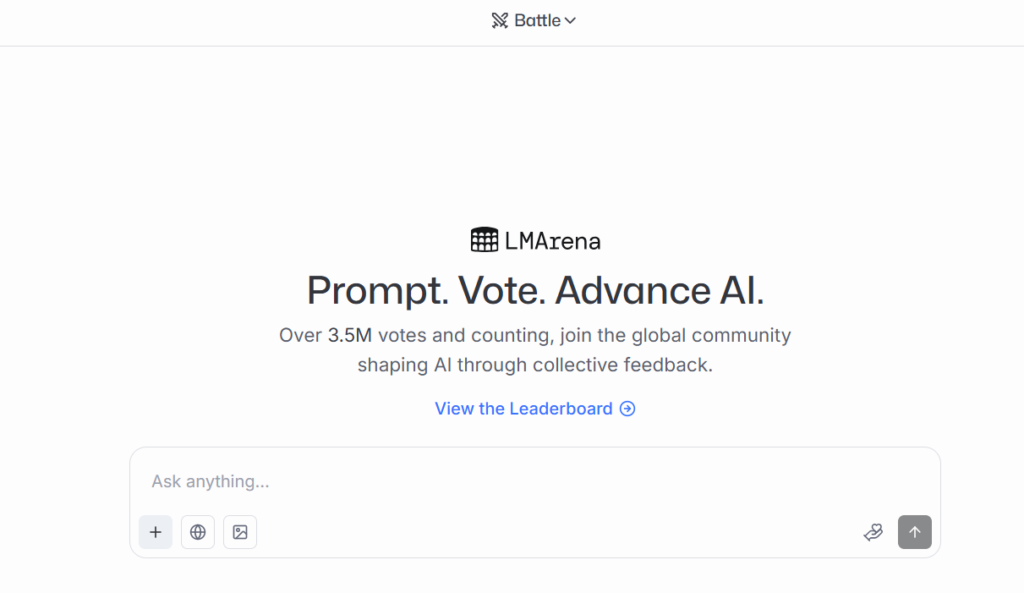Toggle image generation icon in prompt box
Image resolution: width=1024 pixels, height=593 pixels.
pyautogui.click(x=240, y=532)
